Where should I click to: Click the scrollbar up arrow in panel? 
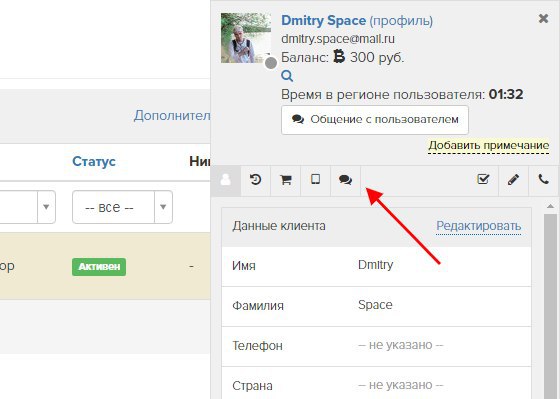(550, 206)
